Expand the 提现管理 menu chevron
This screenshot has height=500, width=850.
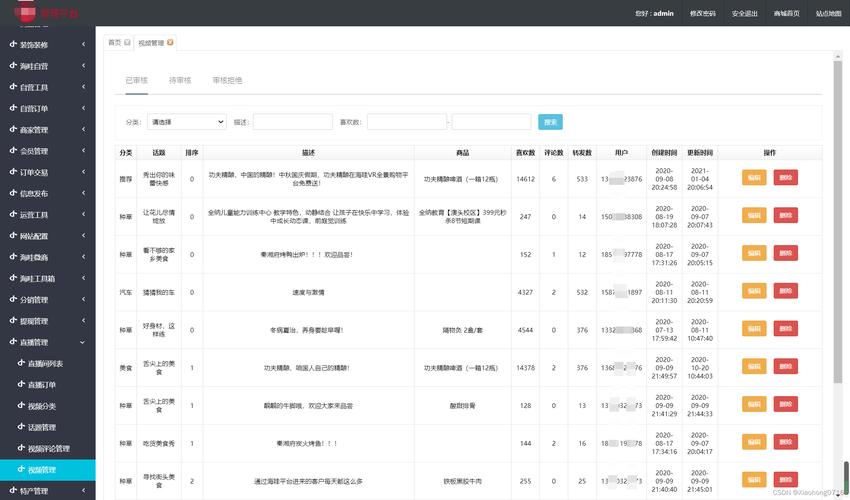coord(83,320)
